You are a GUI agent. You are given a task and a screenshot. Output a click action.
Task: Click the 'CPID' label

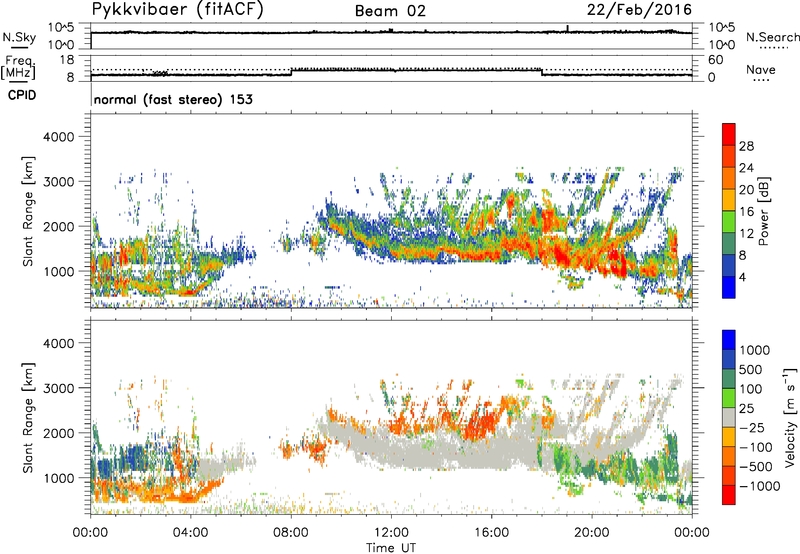22,95
